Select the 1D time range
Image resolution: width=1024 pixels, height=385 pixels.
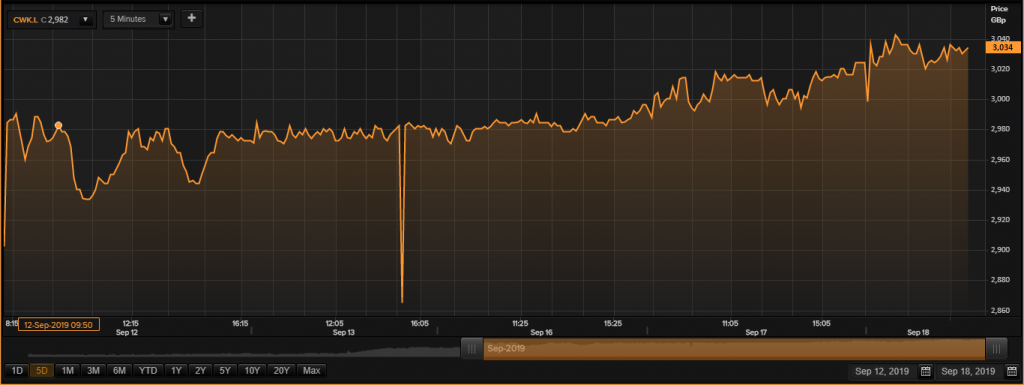click(17, 371)
